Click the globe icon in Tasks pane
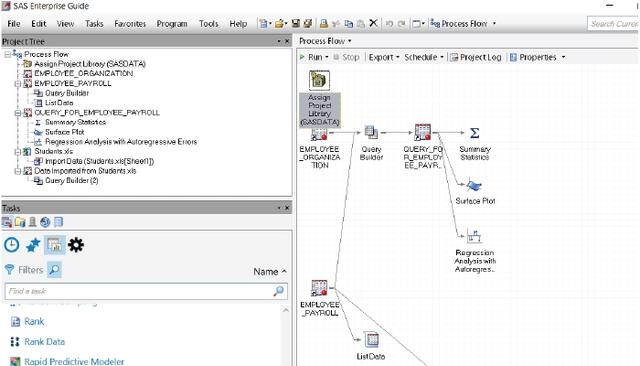This screenshot has height=366, width=640. pos(45,222)
